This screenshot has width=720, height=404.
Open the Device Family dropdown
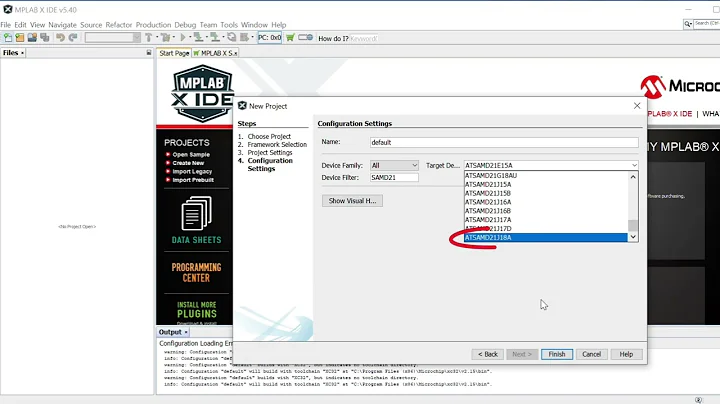pyautogui.click(x=394, y=165)
